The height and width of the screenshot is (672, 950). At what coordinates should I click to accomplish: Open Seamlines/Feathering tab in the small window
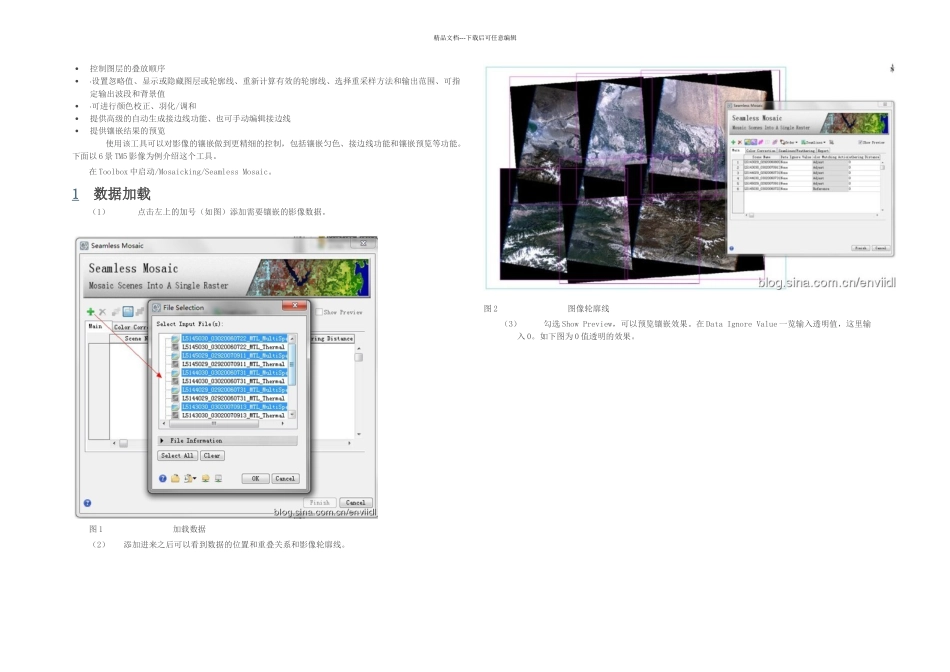[797, 151]
